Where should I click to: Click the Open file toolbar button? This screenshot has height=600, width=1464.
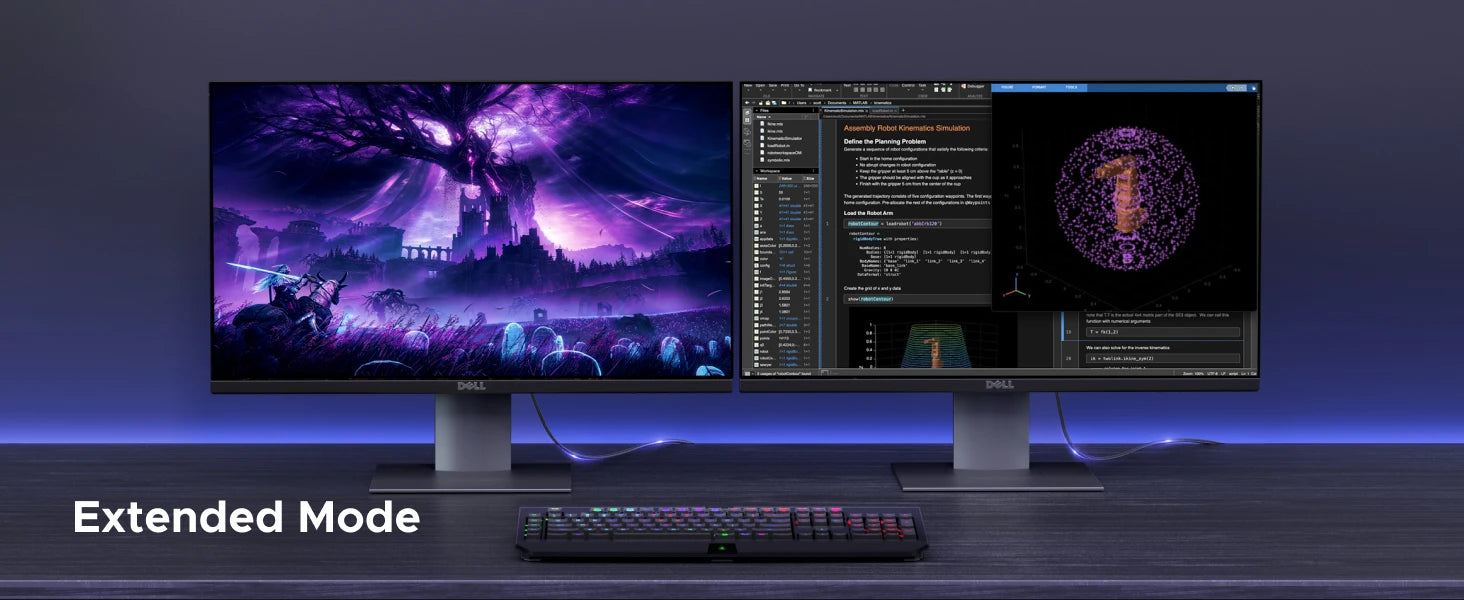(760, 88)
